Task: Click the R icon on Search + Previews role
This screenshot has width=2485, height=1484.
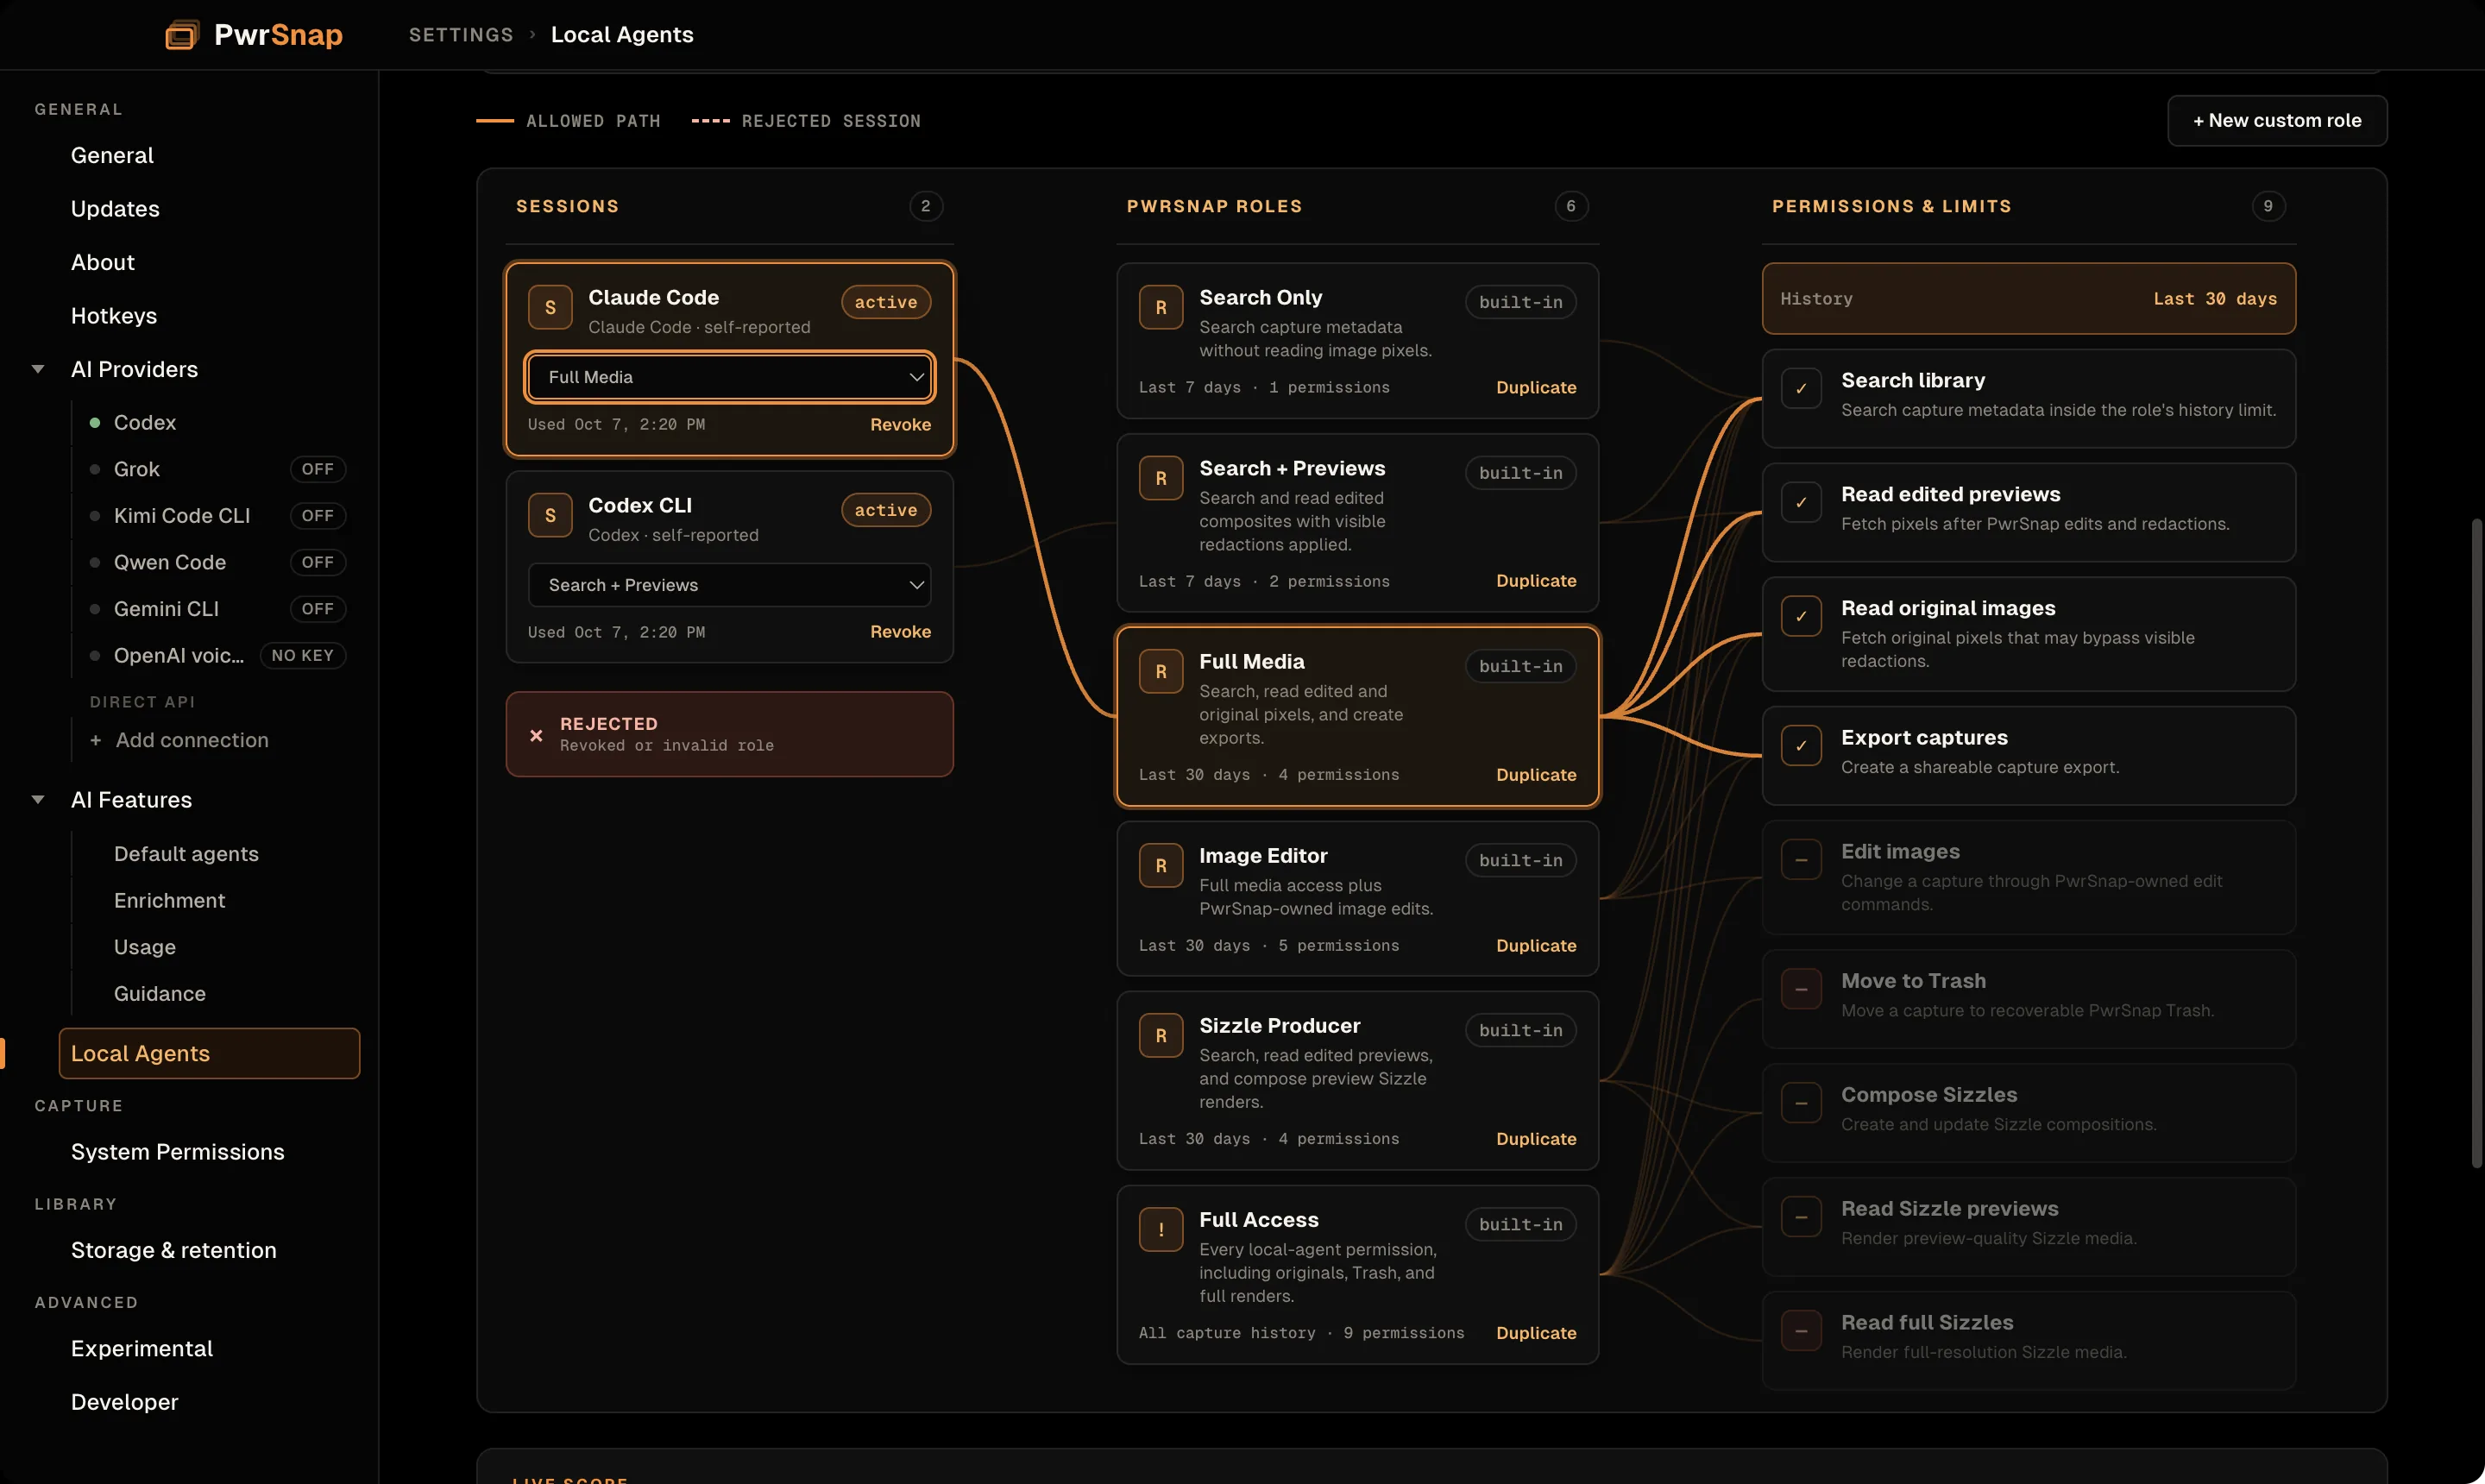Action: point(1161,479)
